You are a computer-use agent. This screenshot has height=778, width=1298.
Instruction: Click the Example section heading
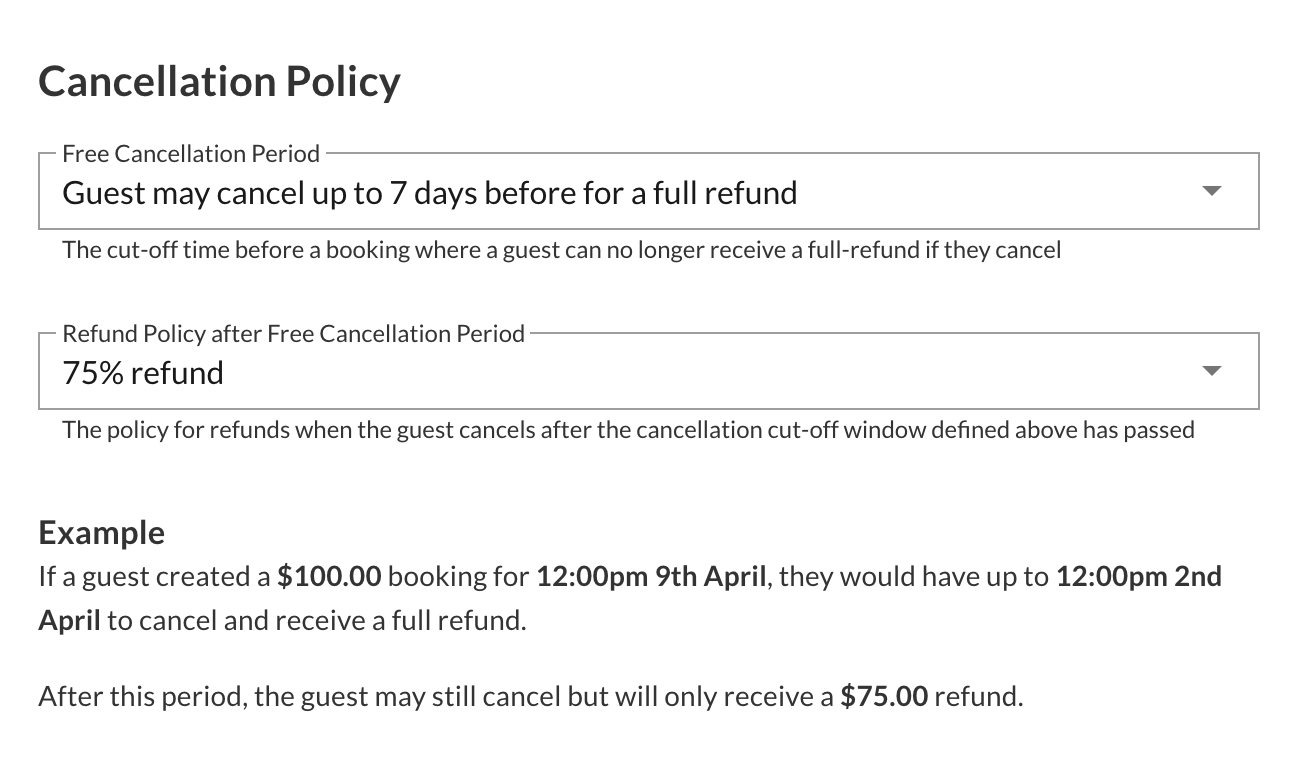click(x=101, y=532)
